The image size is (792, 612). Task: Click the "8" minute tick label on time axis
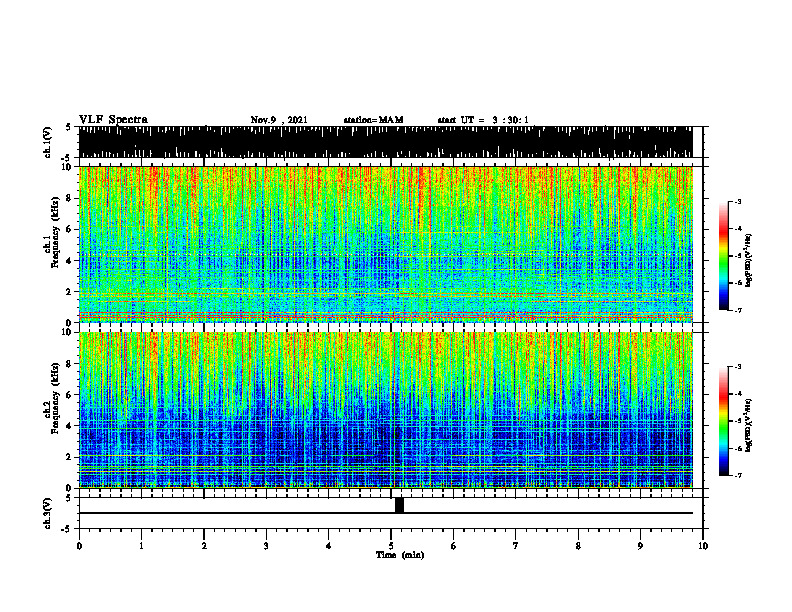point(578,546)
